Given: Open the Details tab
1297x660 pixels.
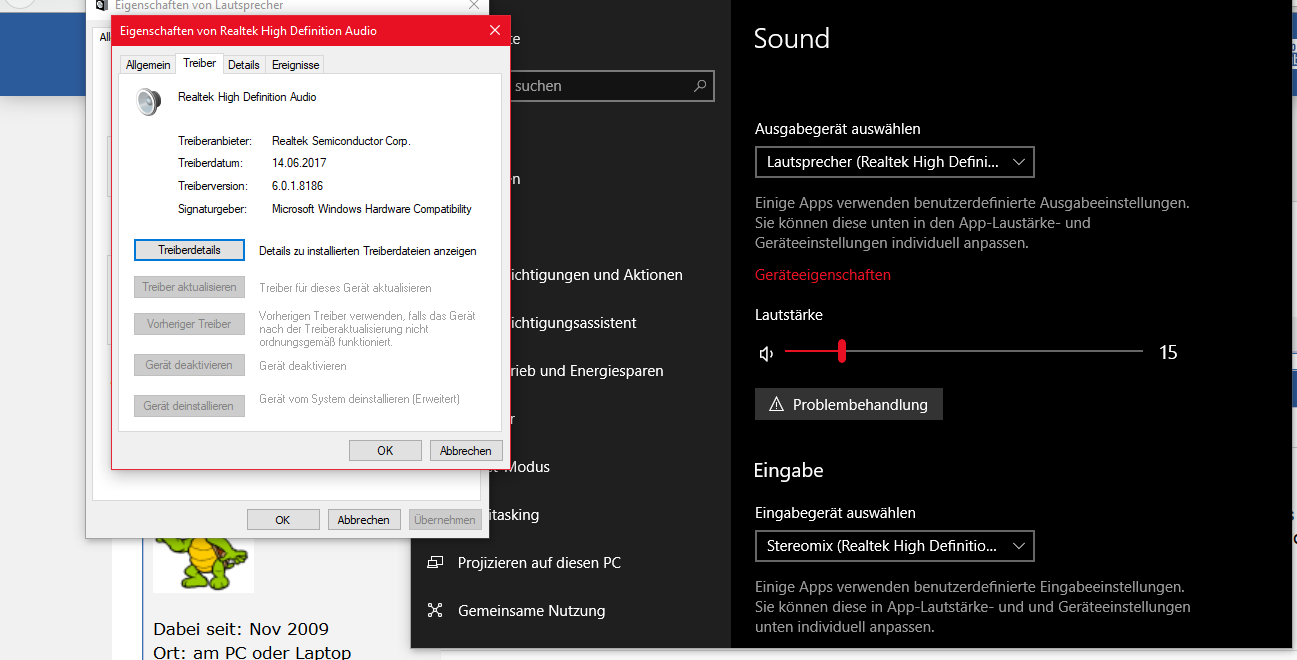Looking at the screenshot, I should (x=243, y=64).
